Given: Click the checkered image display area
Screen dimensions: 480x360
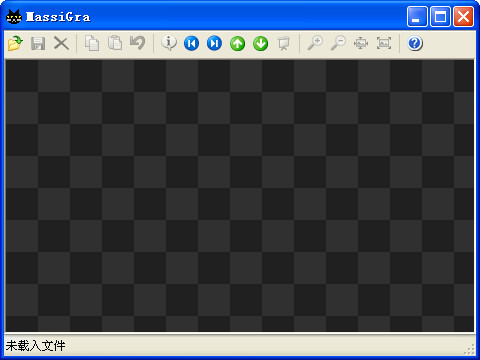Looking at the screenshot, I should [x=240, y=196].
